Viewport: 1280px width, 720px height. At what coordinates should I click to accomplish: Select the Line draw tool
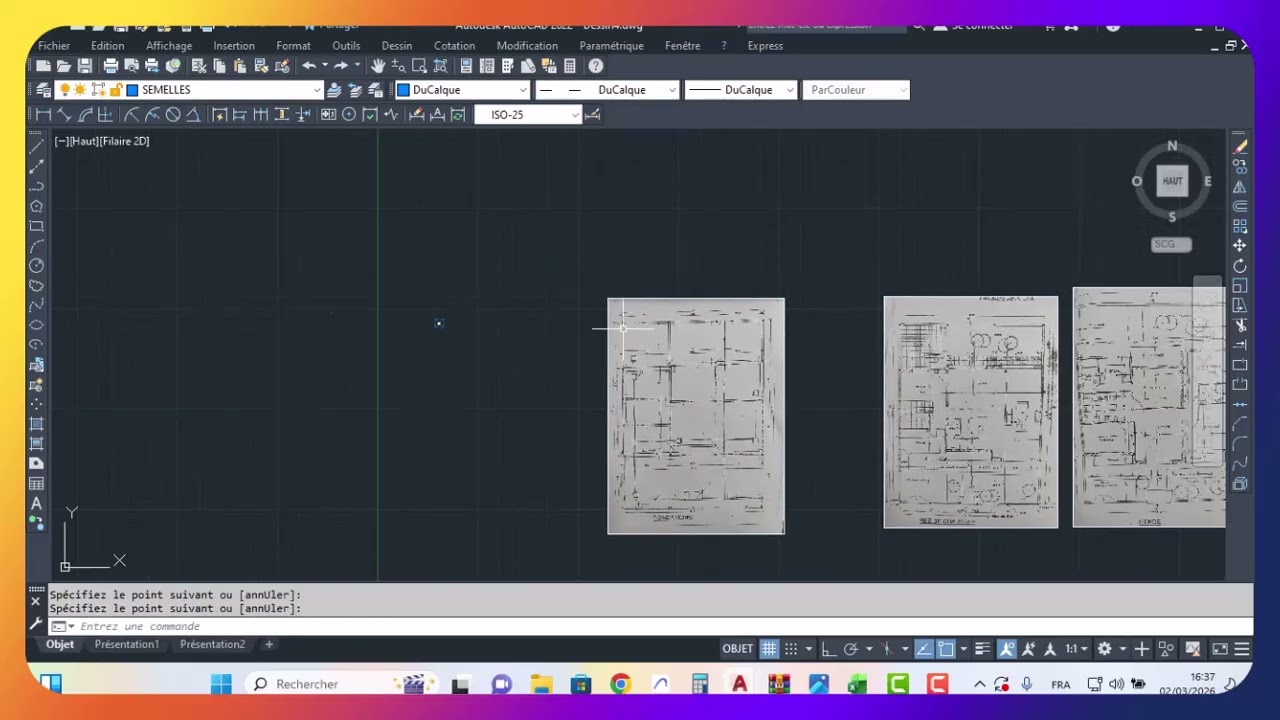(x=36, y=147)
